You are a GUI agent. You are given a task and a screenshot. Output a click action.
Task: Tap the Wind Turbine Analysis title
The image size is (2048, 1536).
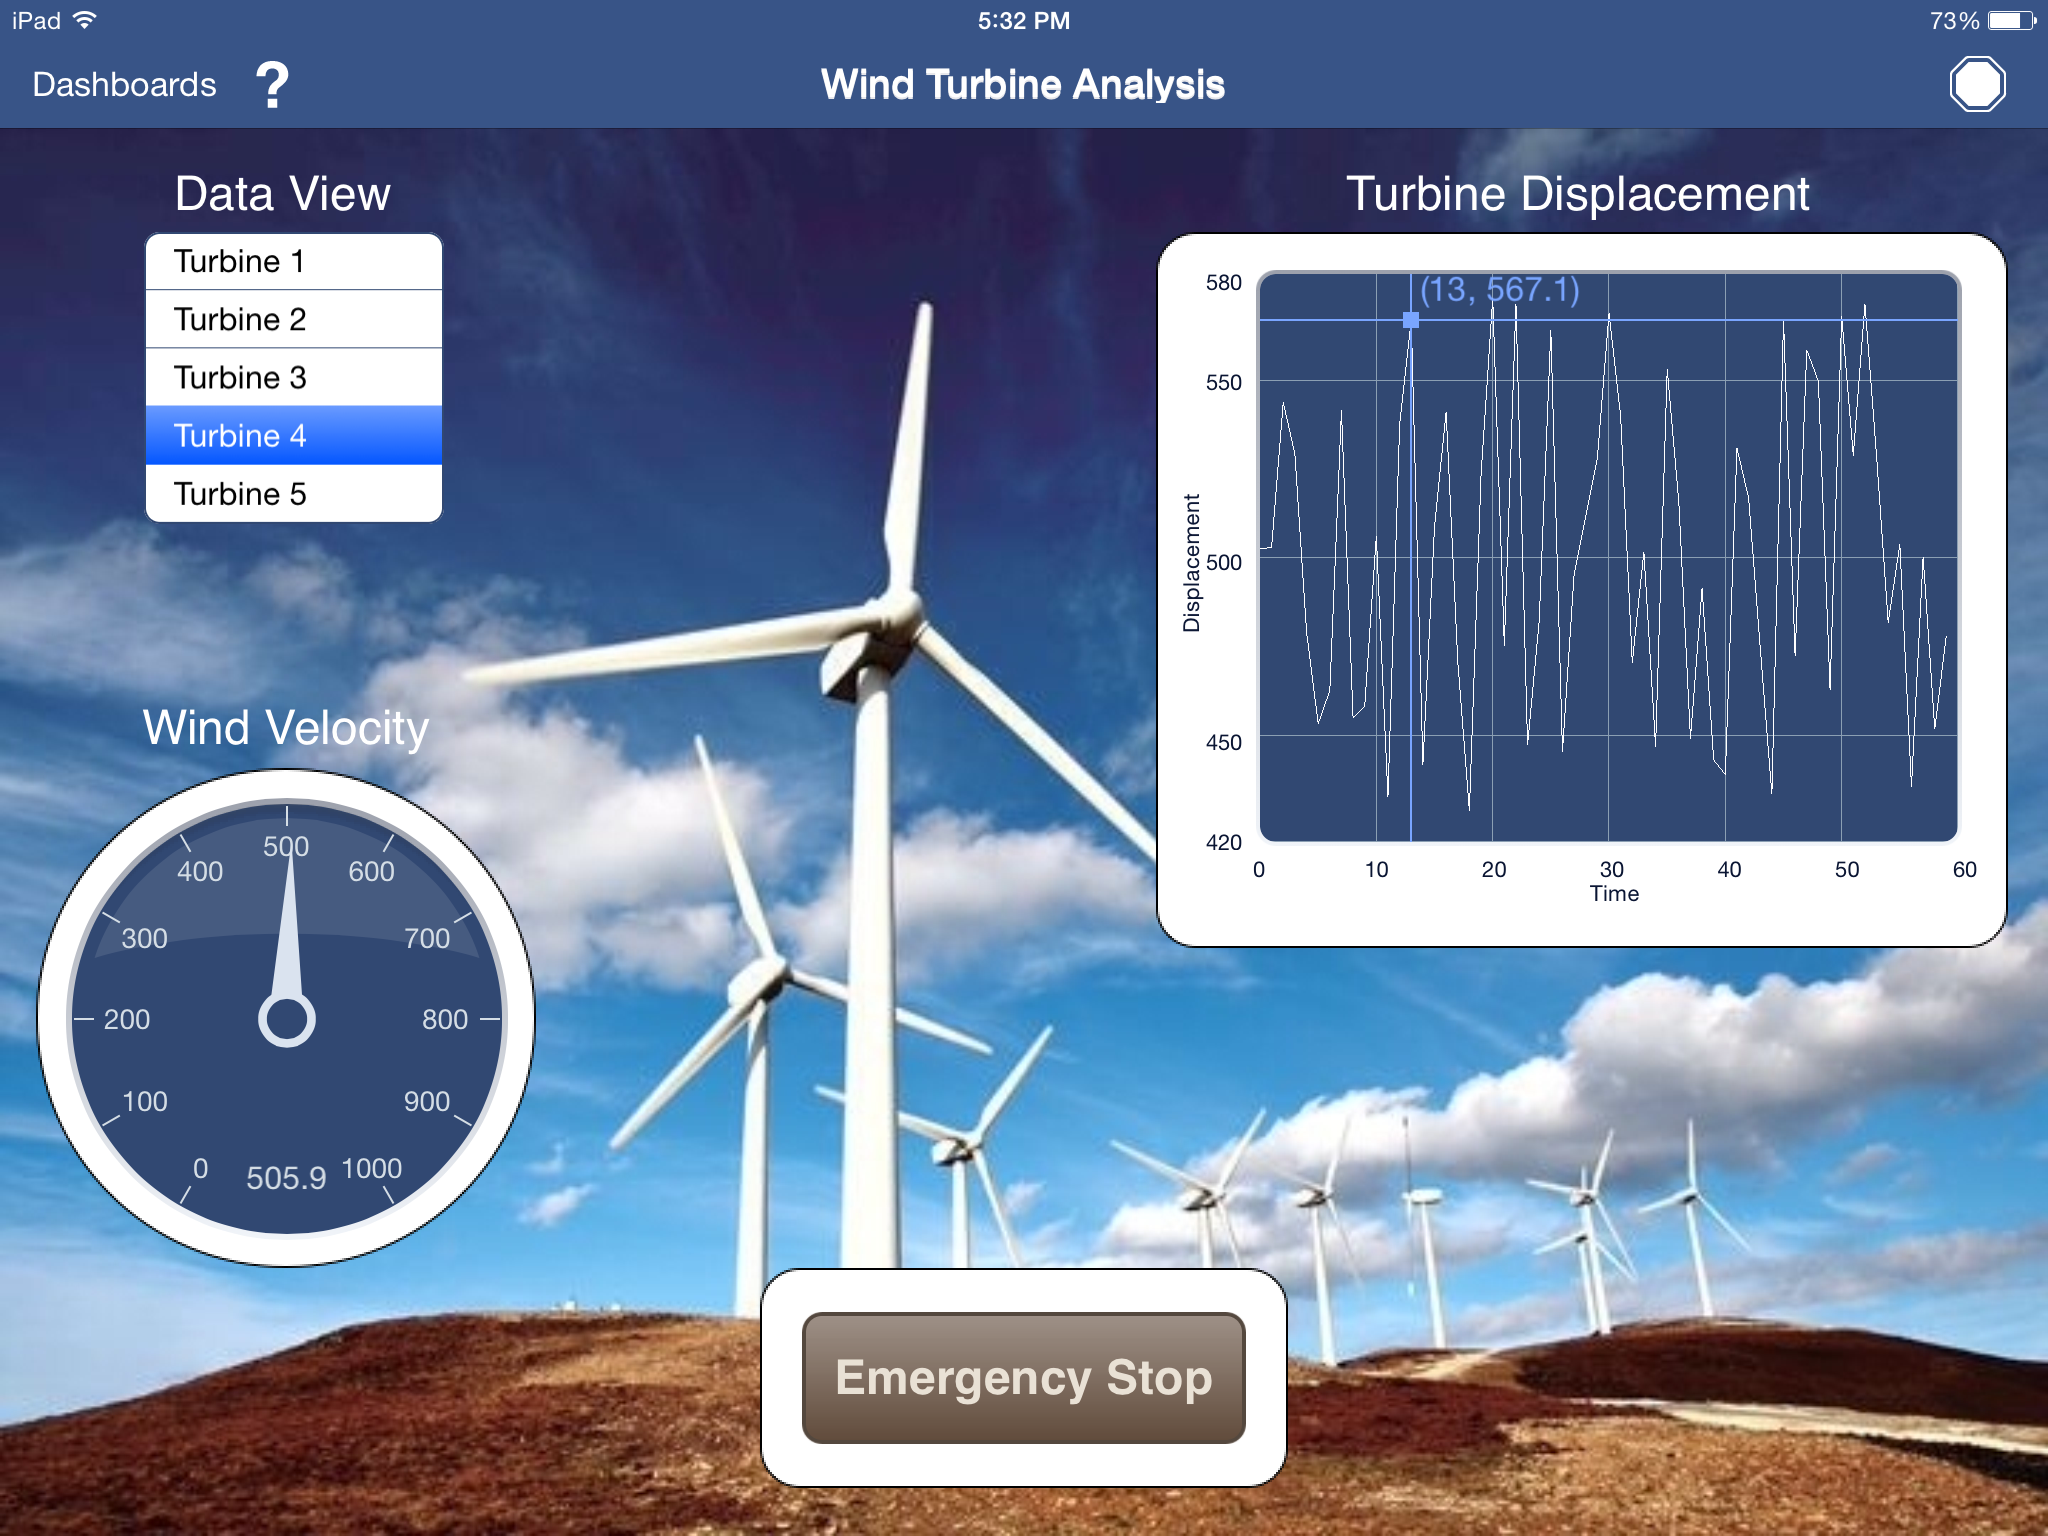[x=1022, y=85]
